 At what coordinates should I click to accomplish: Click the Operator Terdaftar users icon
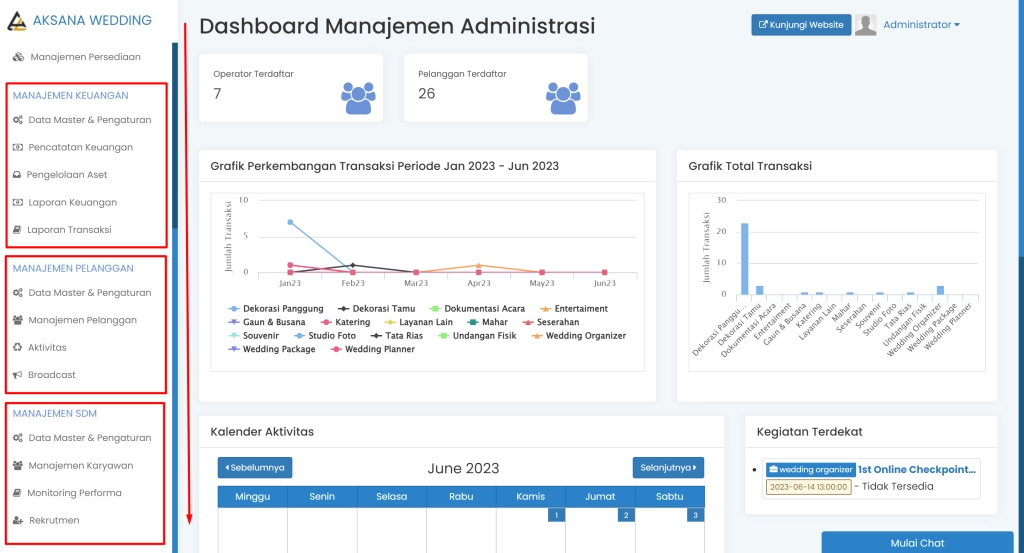tap(357, 97)
